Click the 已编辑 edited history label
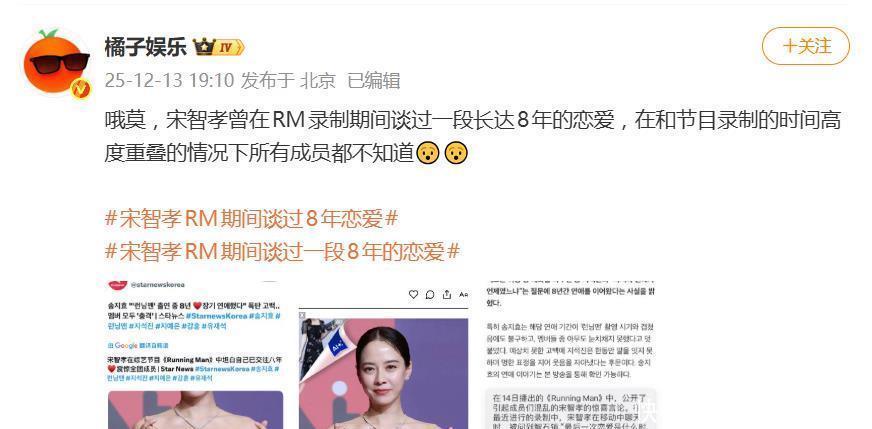 374,81
